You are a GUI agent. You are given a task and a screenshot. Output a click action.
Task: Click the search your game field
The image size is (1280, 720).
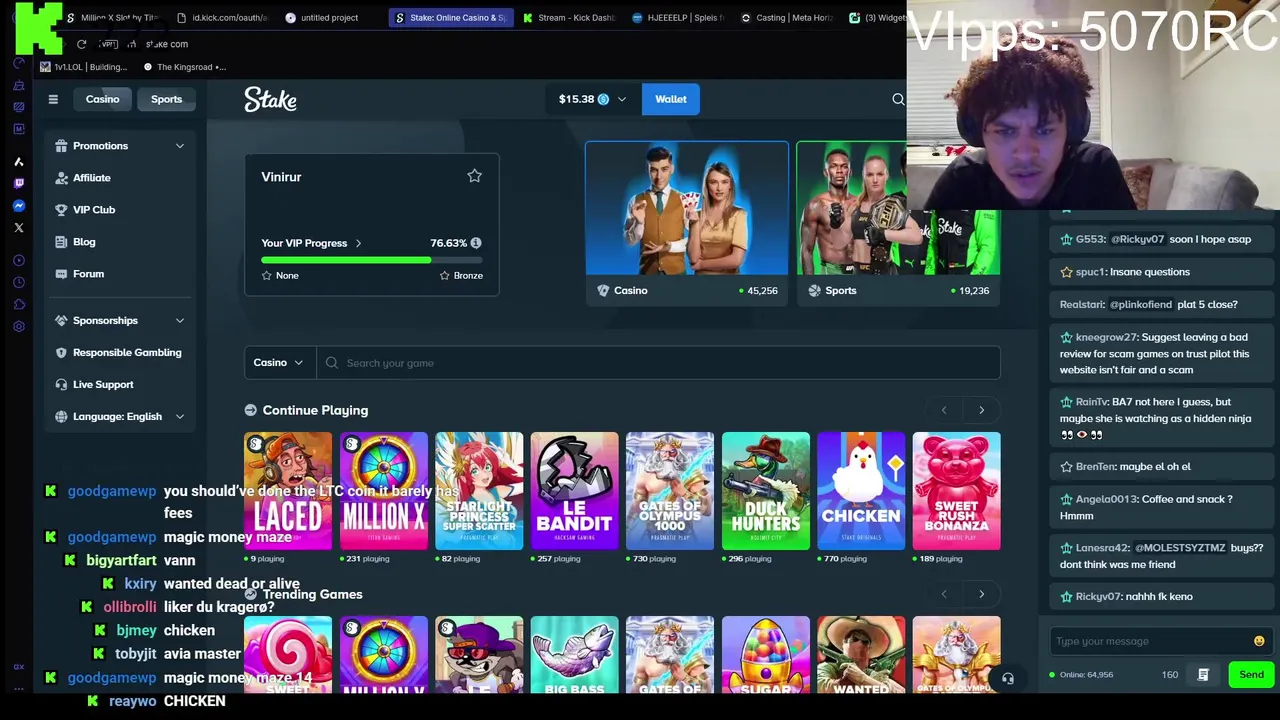coord(658,363)
